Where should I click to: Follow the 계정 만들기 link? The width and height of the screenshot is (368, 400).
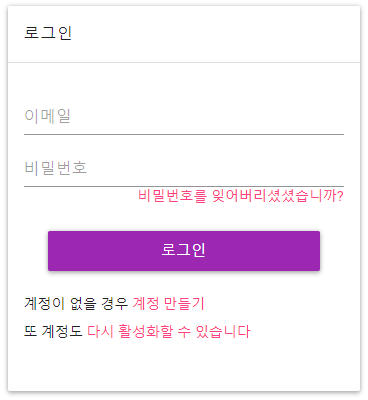click(x=168, y=304)
